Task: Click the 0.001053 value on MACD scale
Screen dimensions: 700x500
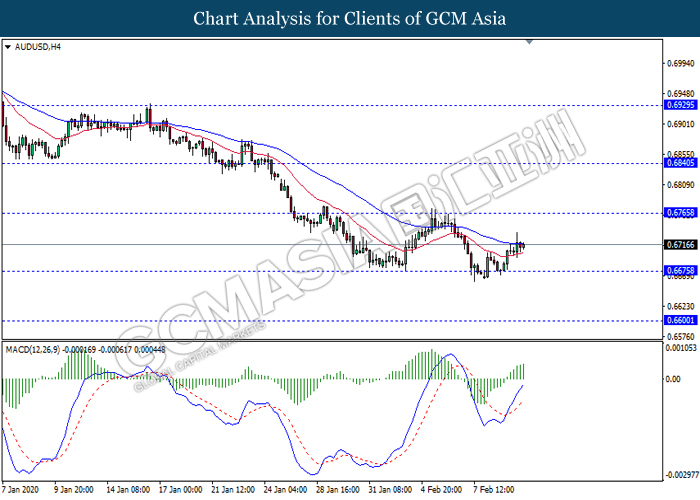Action: (682, 348)
